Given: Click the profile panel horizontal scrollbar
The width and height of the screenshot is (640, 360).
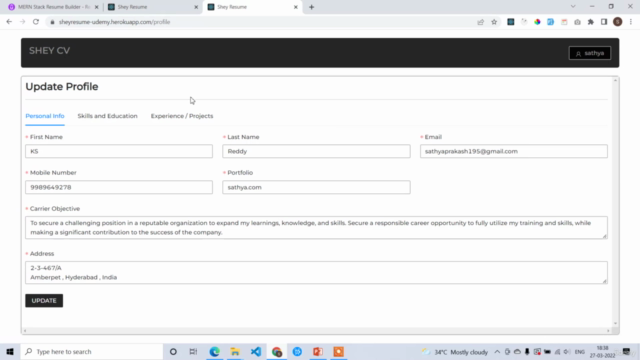Looking at the screenshot, I should tap(316, 331).
